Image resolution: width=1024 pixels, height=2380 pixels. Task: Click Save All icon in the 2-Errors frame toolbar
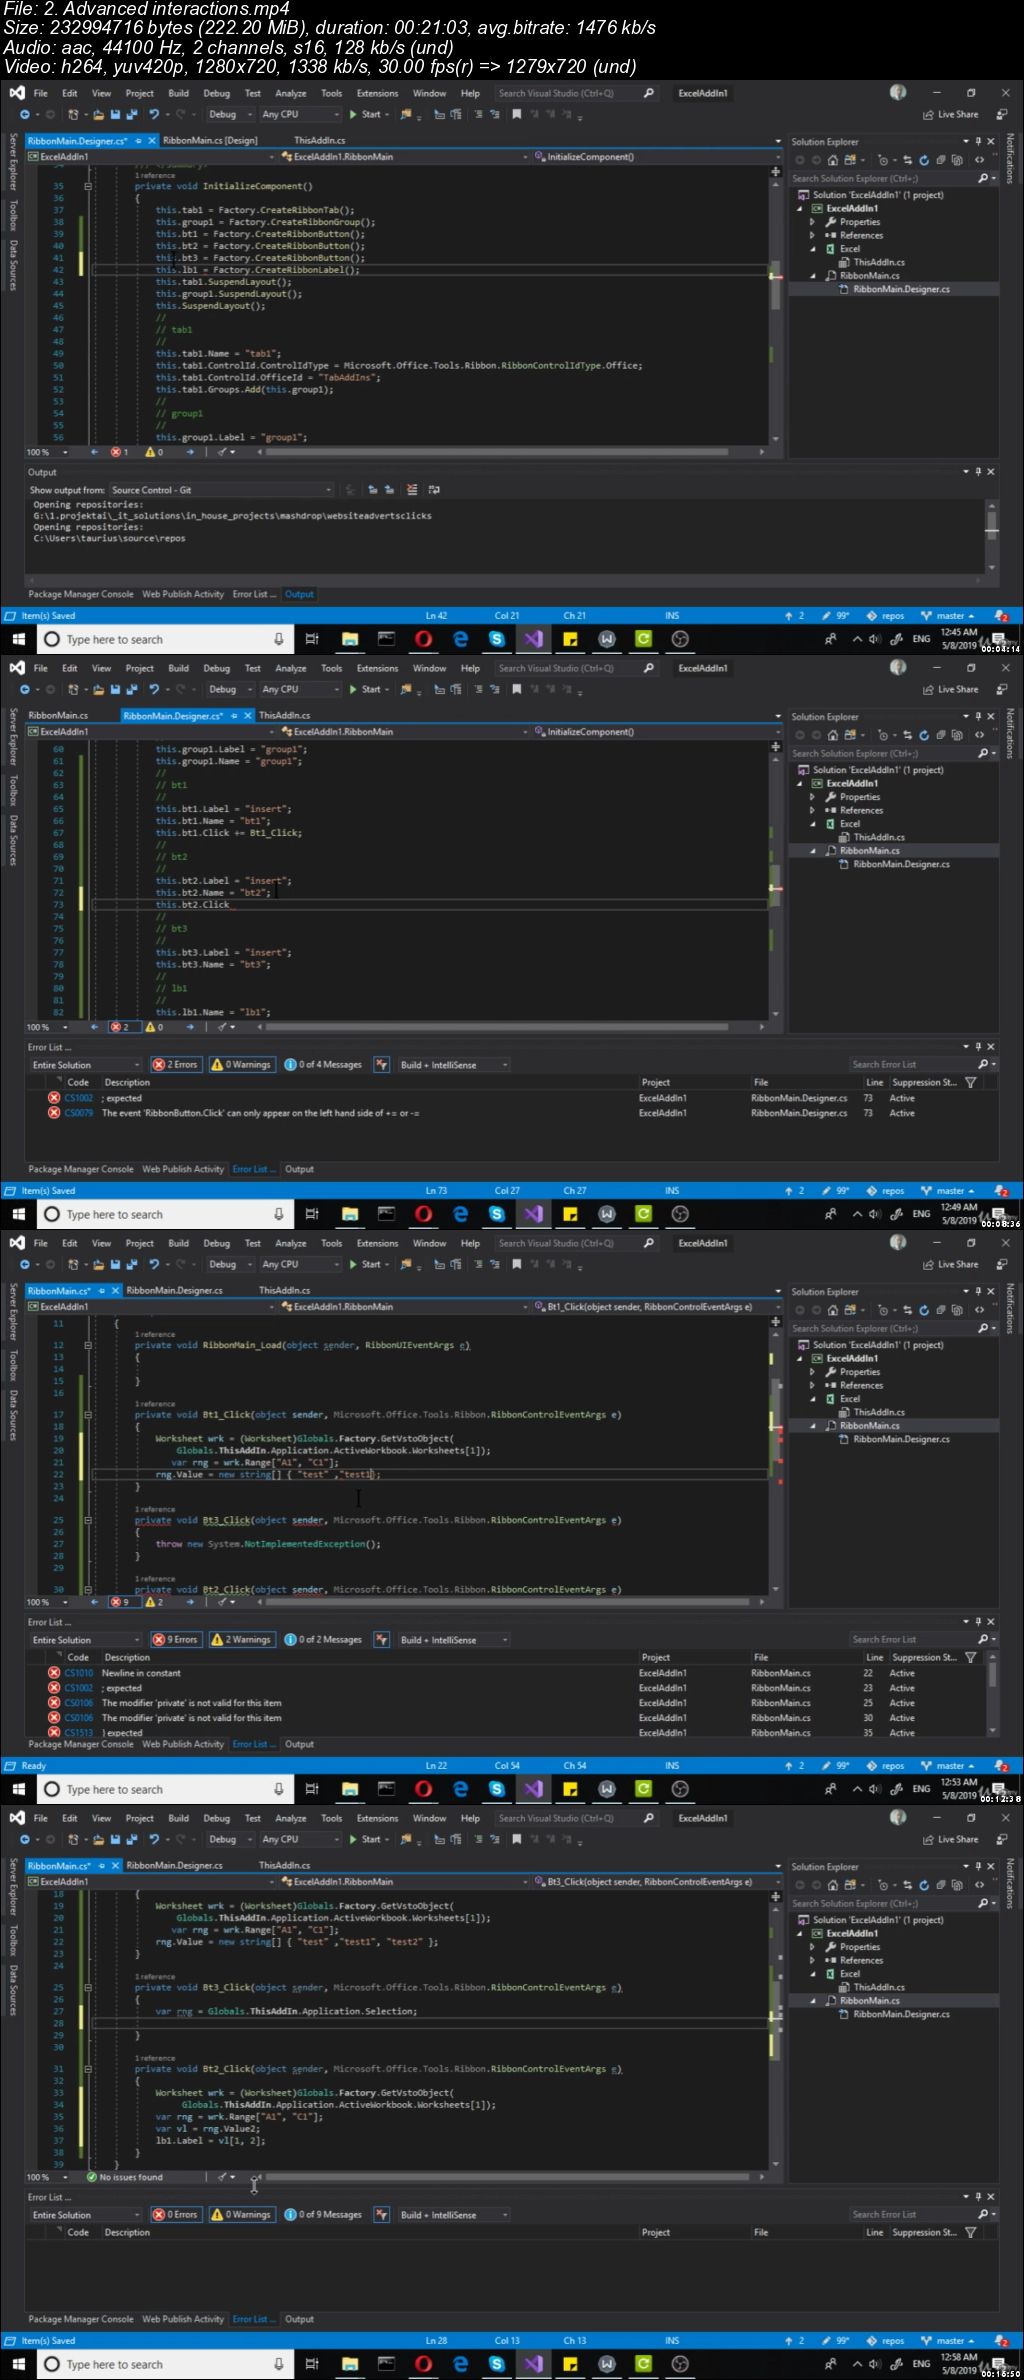(x=131, y=689)
